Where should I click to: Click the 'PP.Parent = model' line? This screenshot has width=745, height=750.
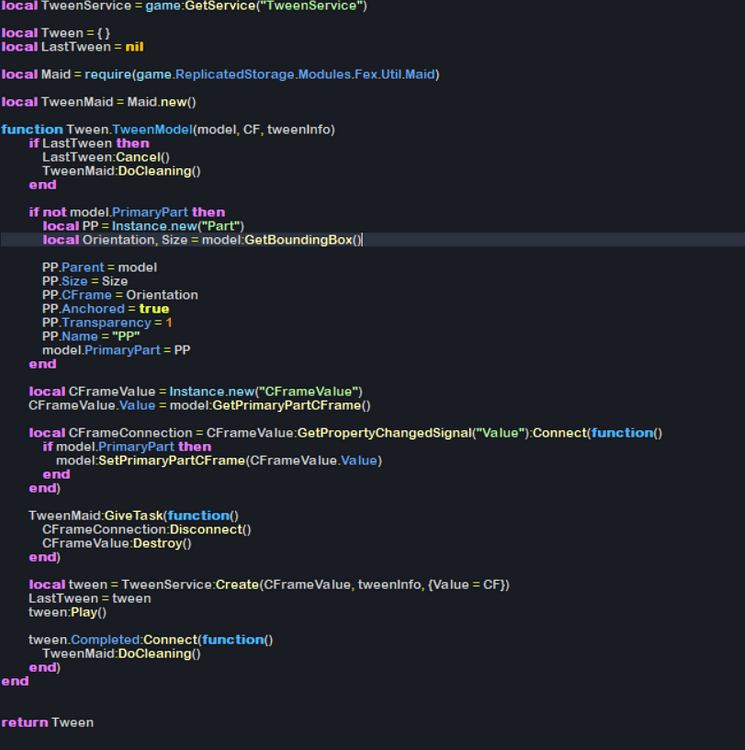click(99, 267)
